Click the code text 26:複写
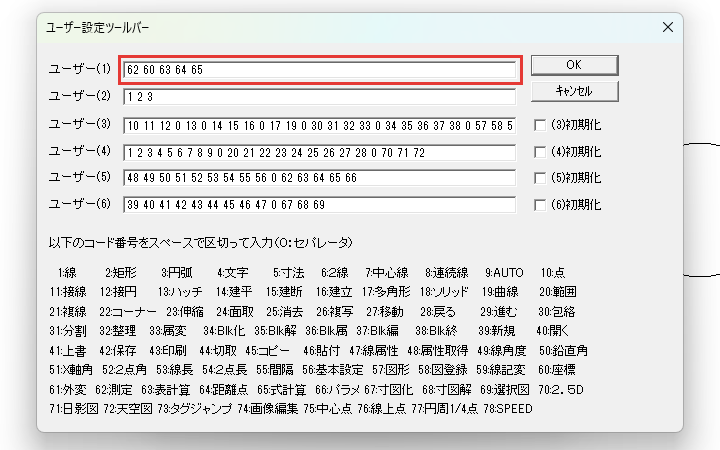Viewport: 720px width, 450px height. [x=335, y=312]
